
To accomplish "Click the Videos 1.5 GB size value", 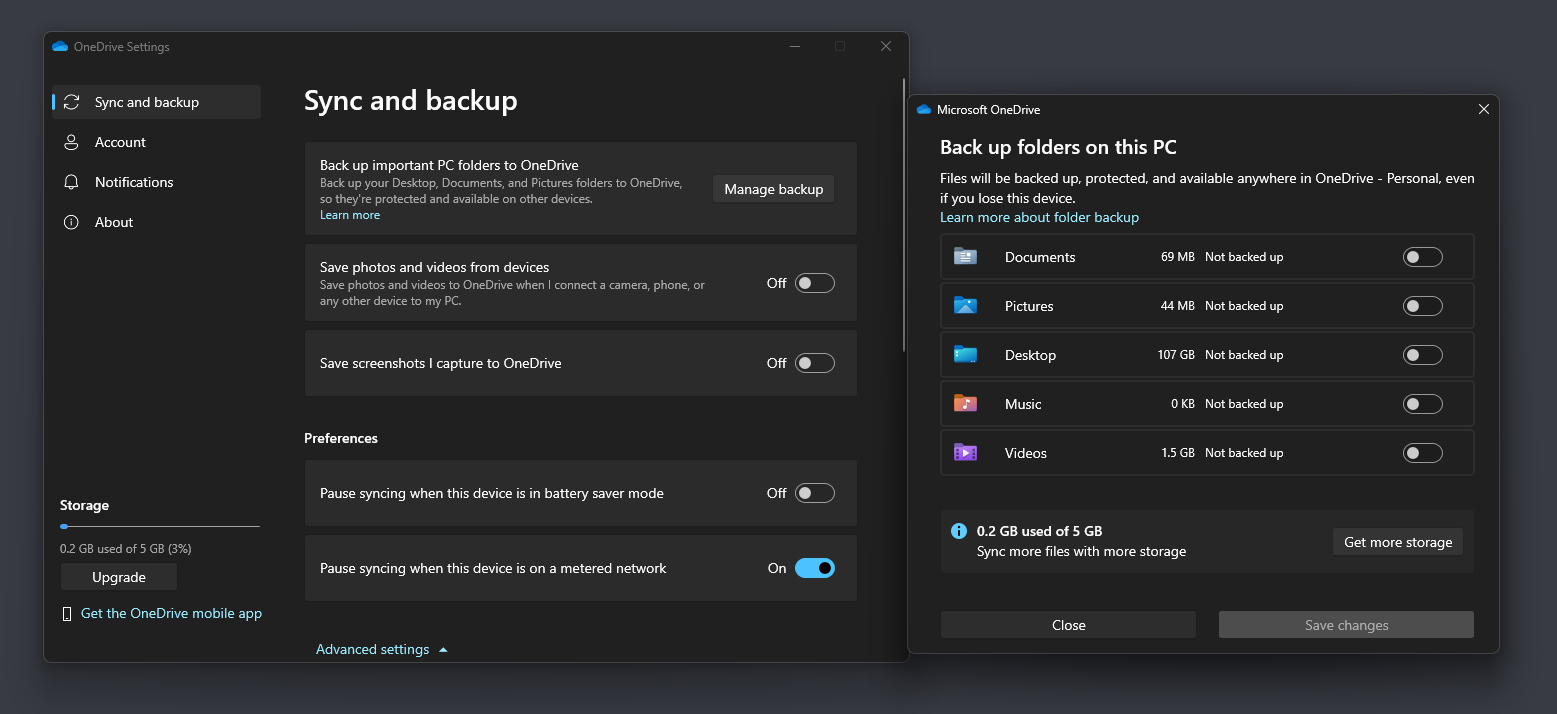I will (x=1178, y=453).
